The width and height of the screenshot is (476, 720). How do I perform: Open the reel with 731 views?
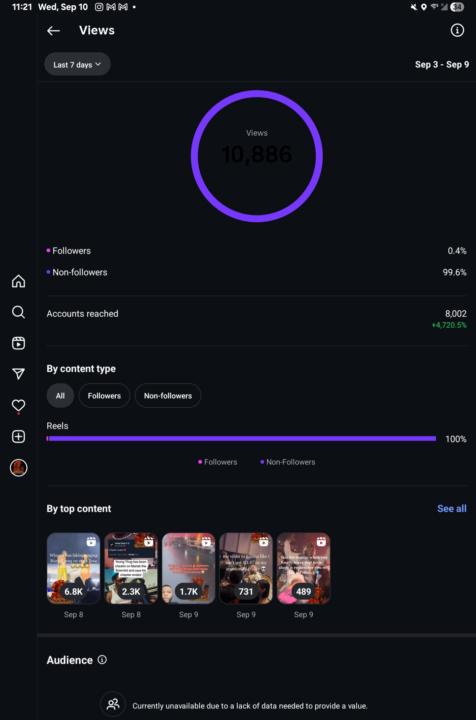point(246,568)
